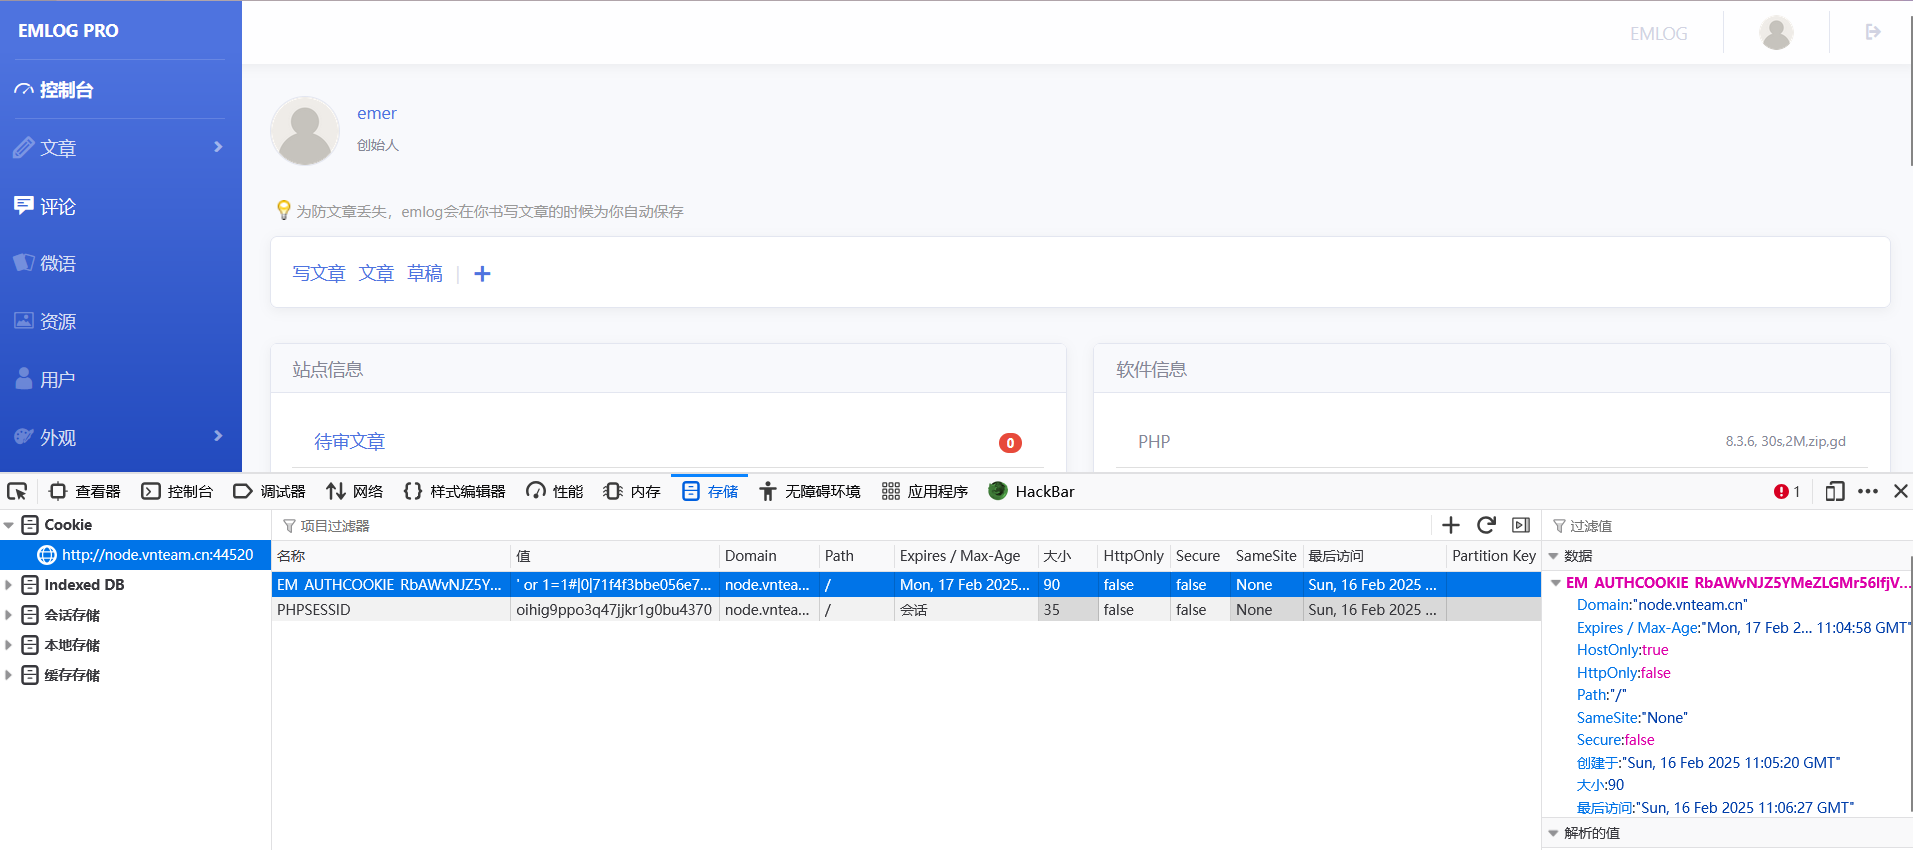Switch to the devtools 控制台 tab
Image resolution: width=1913 pixels, height=850 pixels.
tap(178, 491)
